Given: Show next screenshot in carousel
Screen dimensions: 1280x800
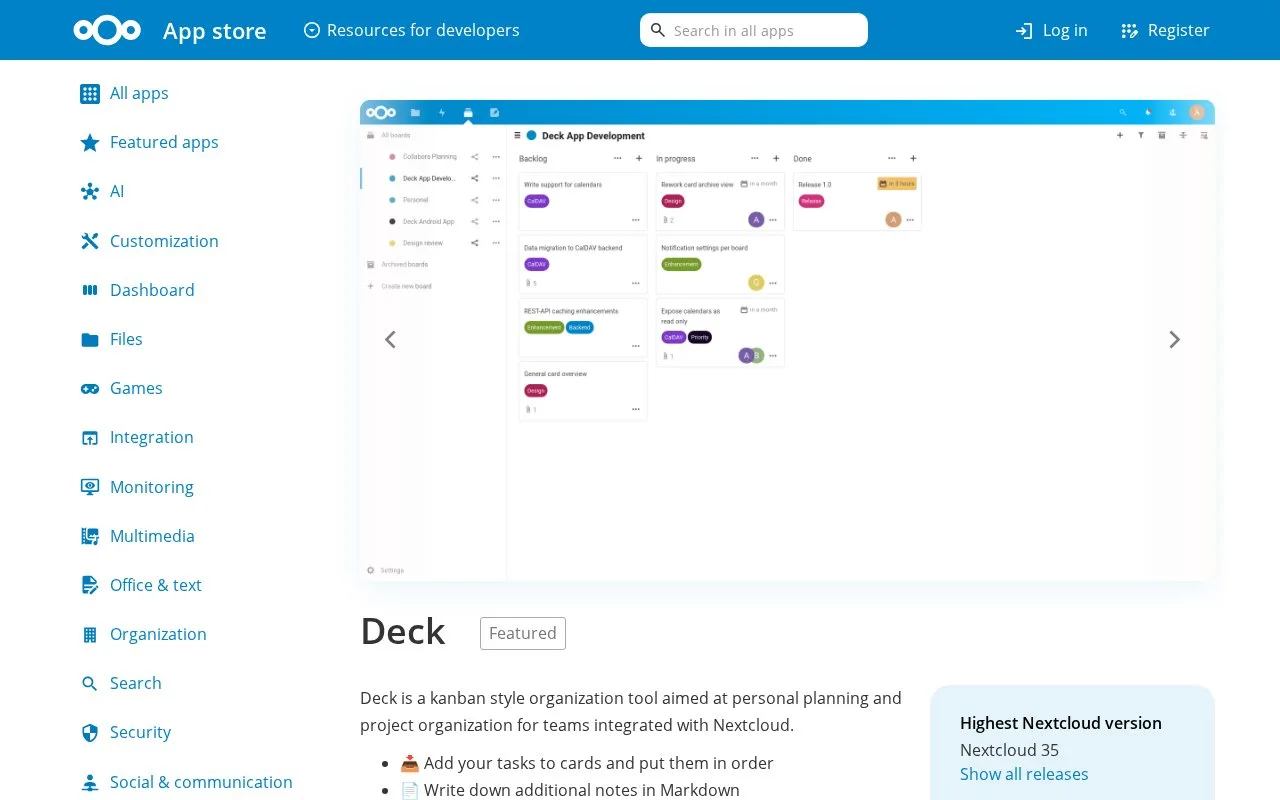Looking at the screenshot, I should tap(1175, 340).
